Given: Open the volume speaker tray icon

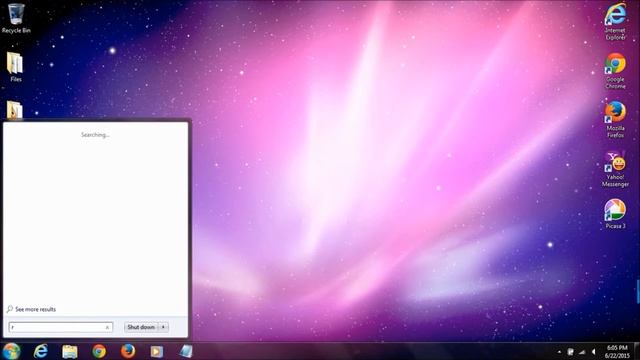Looking at the screenshot, I should pyautogui.click(x=593, y=352).
